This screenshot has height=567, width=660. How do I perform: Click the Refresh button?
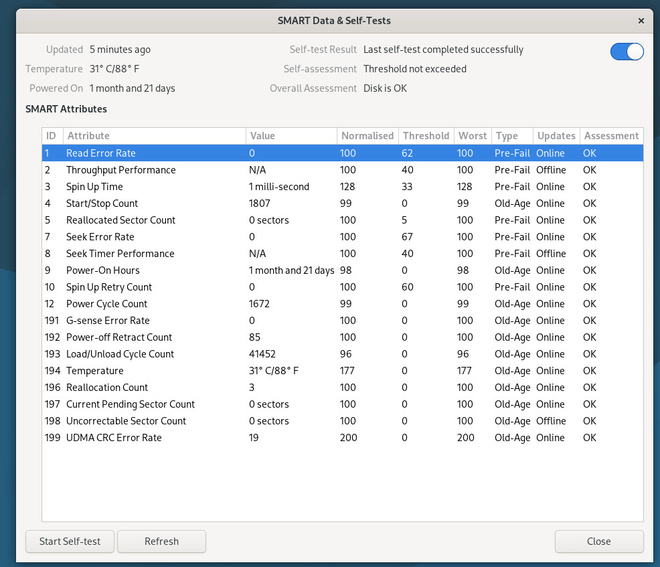(x=161, y=541)
